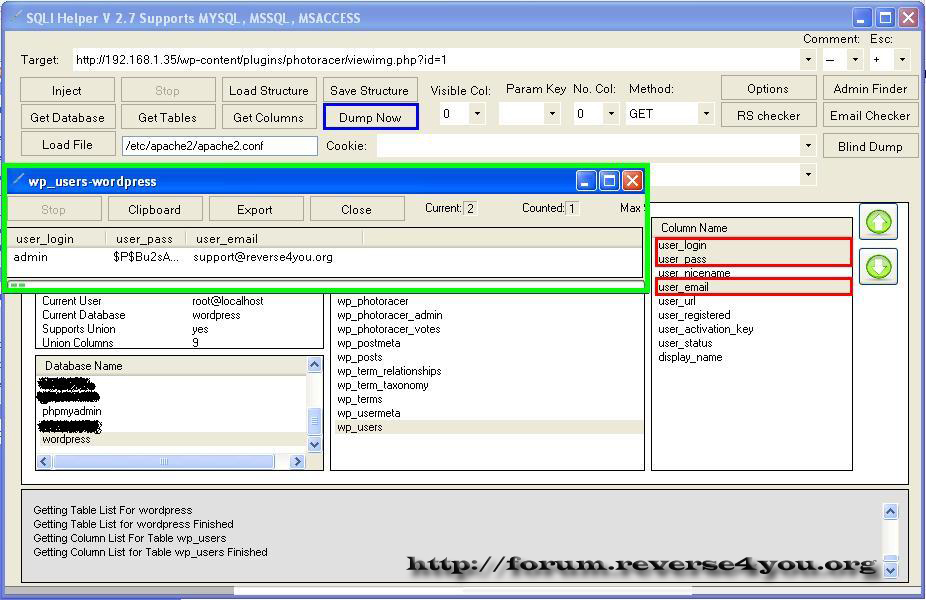Click the file path field /etc/apache2/apache2.conf
926x600 pixels.
pos(220,146)
